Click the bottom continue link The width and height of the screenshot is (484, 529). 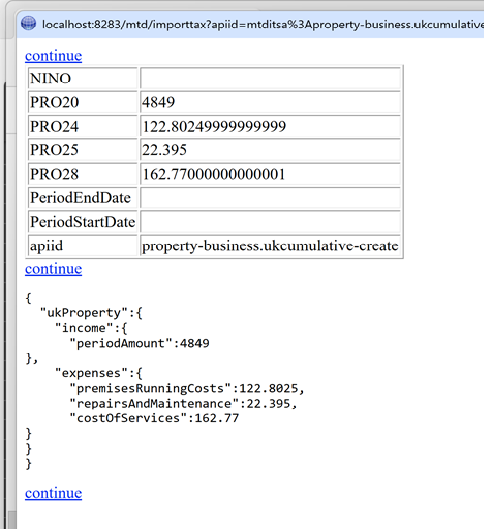[x=53, y=493]
